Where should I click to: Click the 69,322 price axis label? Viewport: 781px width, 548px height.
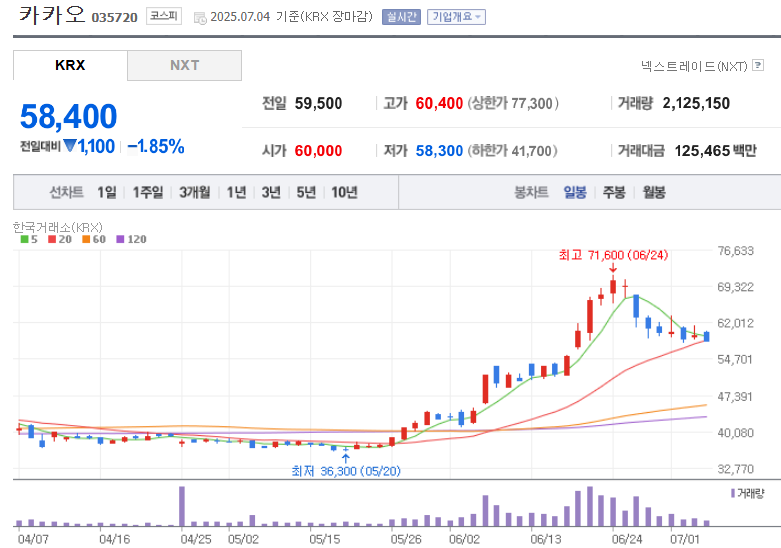pos(736,287)
